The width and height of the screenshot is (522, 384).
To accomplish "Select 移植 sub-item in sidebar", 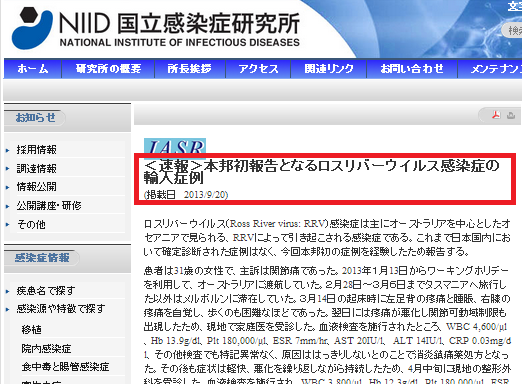I will click(x=32, y=330).
